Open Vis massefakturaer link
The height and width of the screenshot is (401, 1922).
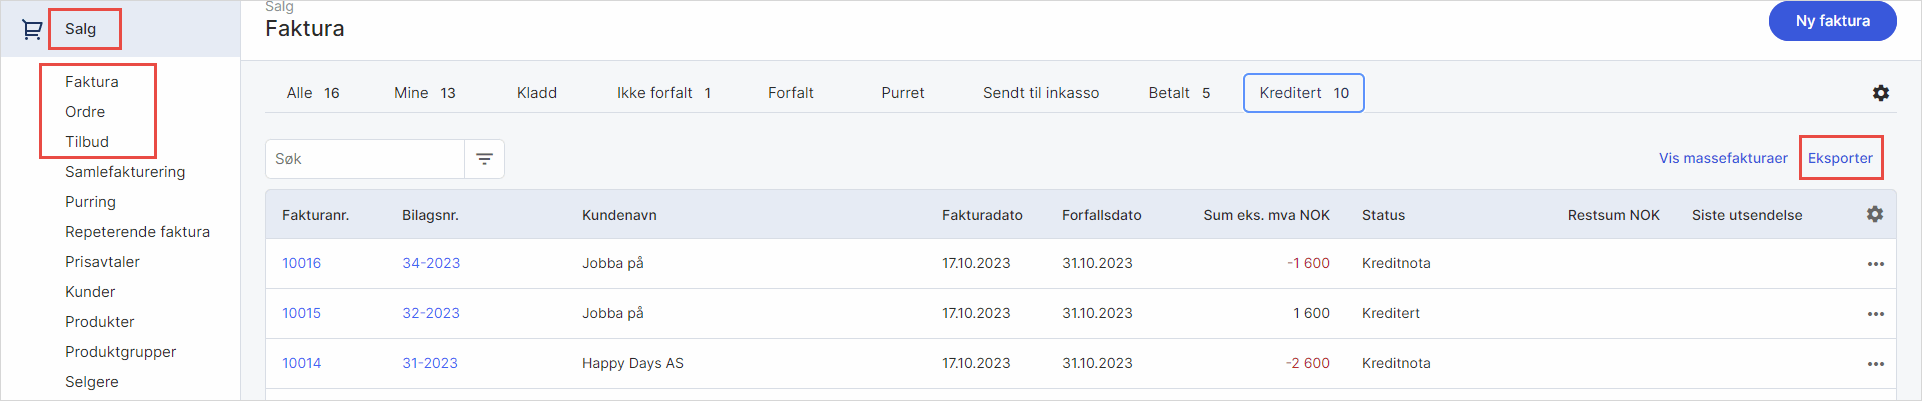(x=1722, y=158)
